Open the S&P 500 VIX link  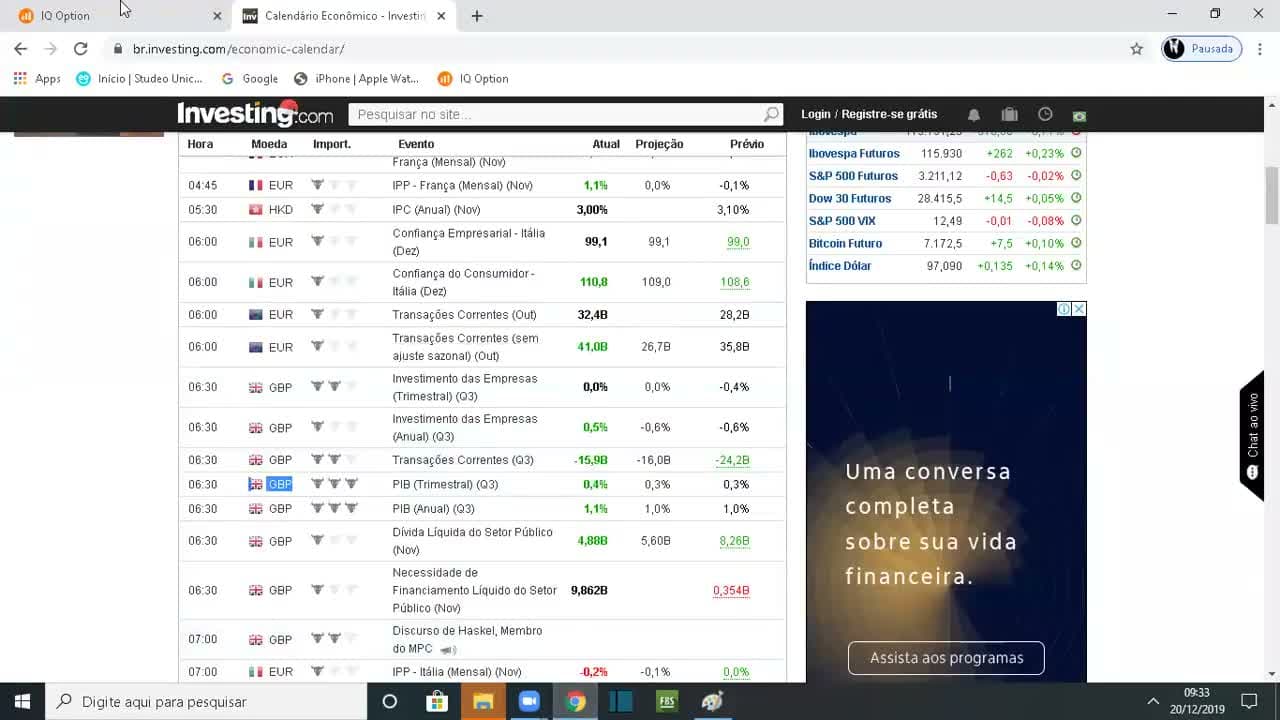point(842,221)
